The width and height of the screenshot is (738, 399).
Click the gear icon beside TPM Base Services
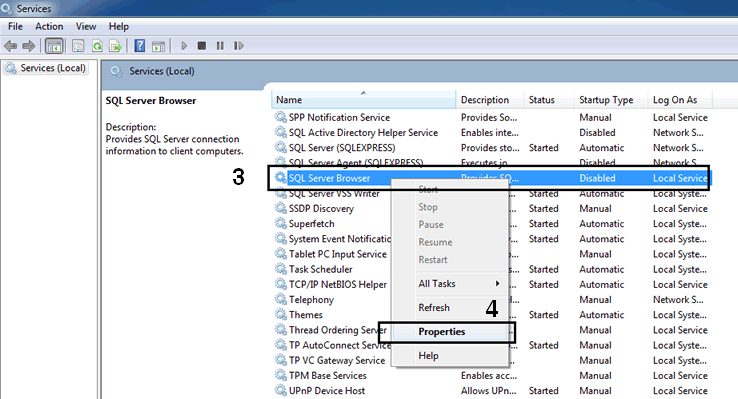click(x=281, y=375)
